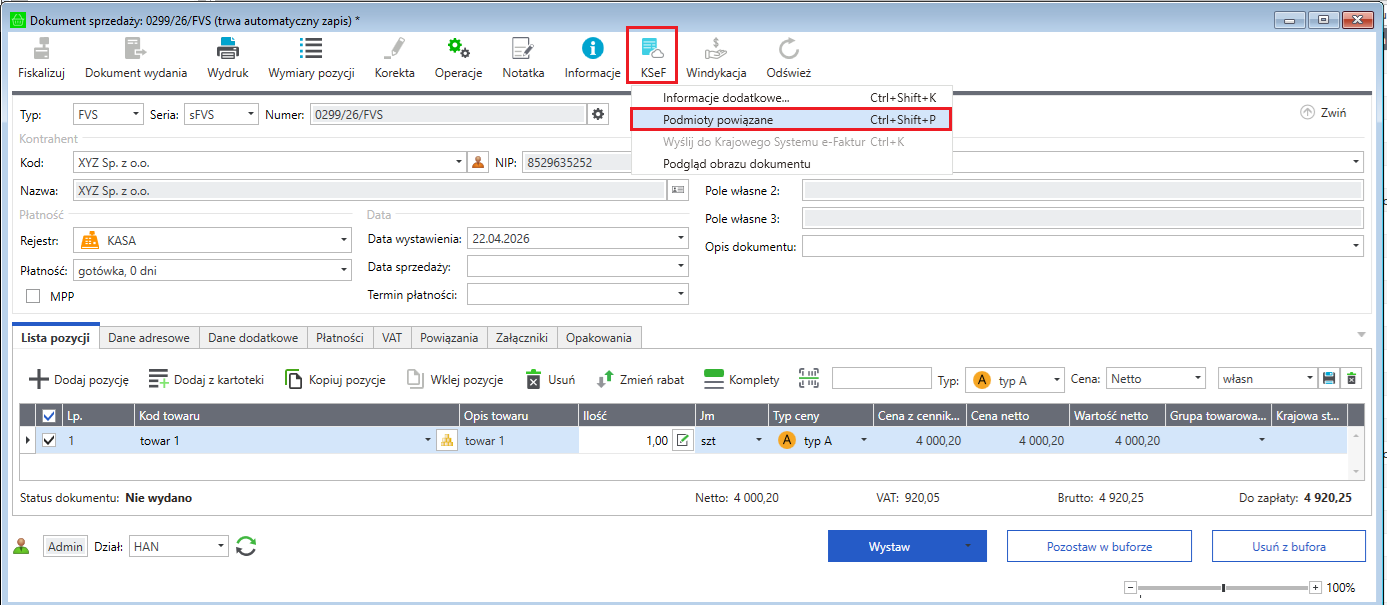Click the Fiskalizuj toolbar icon
The width and height of the screenshot is (1387, 608).
click(41, 48)
